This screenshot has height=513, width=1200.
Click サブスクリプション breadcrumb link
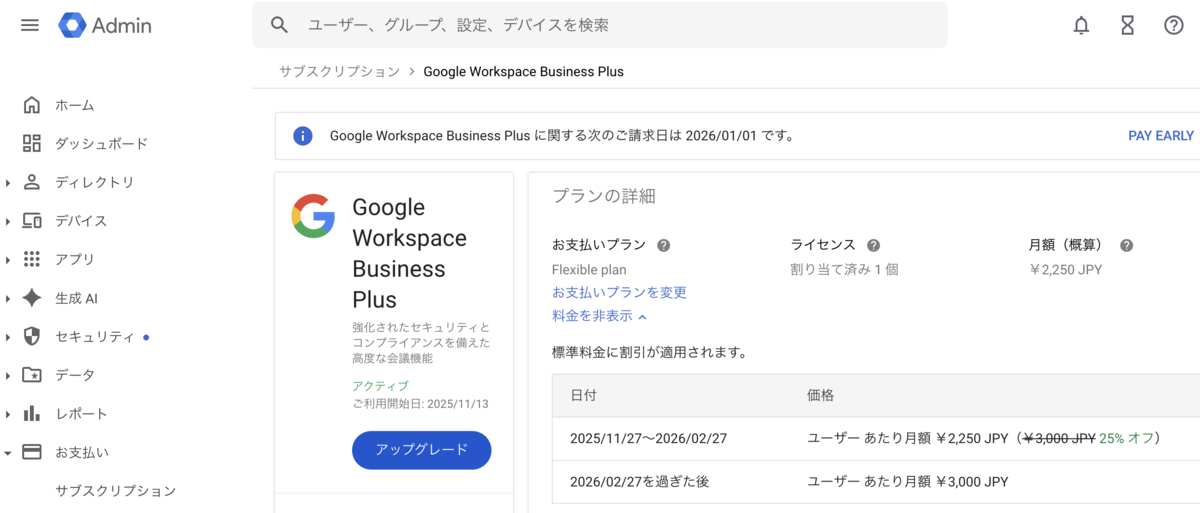coord(339,72)
